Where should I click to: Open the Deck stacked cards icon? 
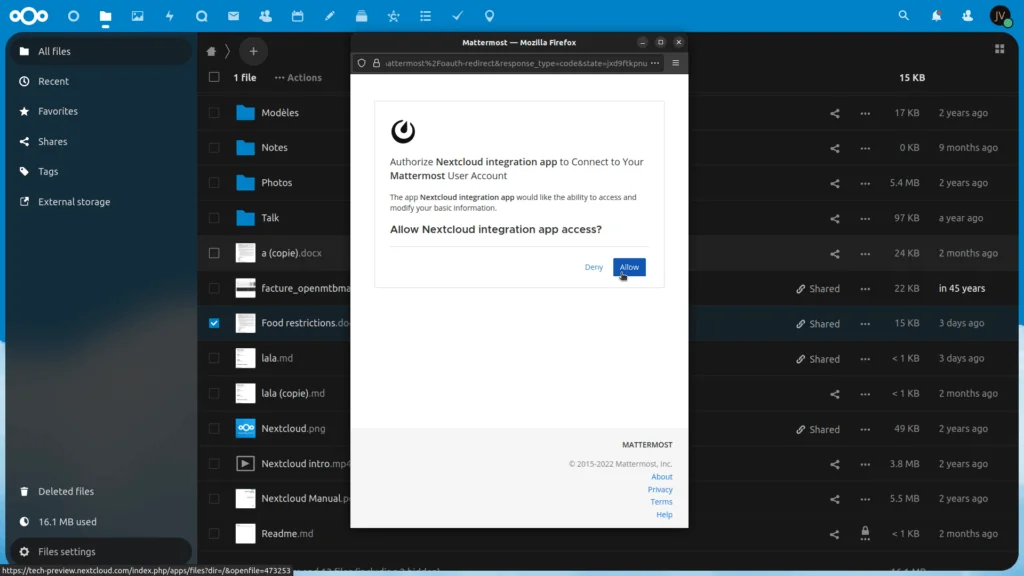(361, 16)
